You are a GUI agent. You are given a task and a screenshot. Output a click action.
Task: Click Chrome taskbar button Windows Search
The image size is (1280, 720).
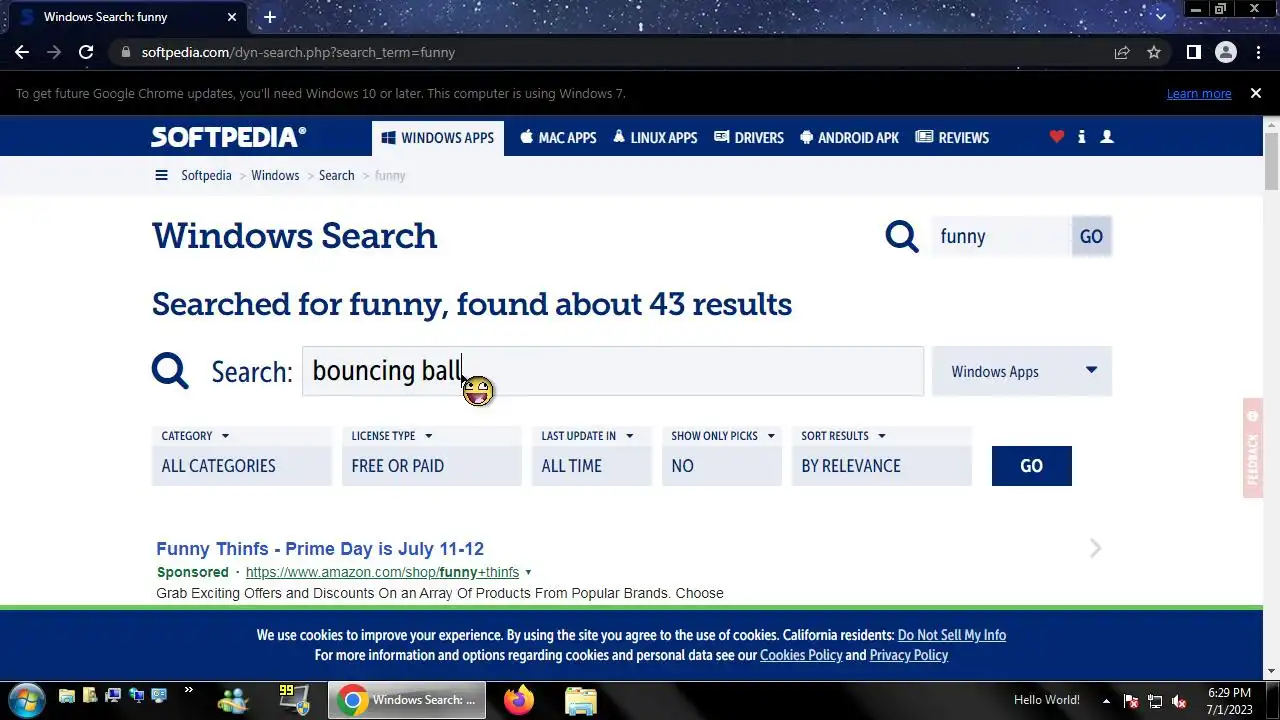pos(407,700)
